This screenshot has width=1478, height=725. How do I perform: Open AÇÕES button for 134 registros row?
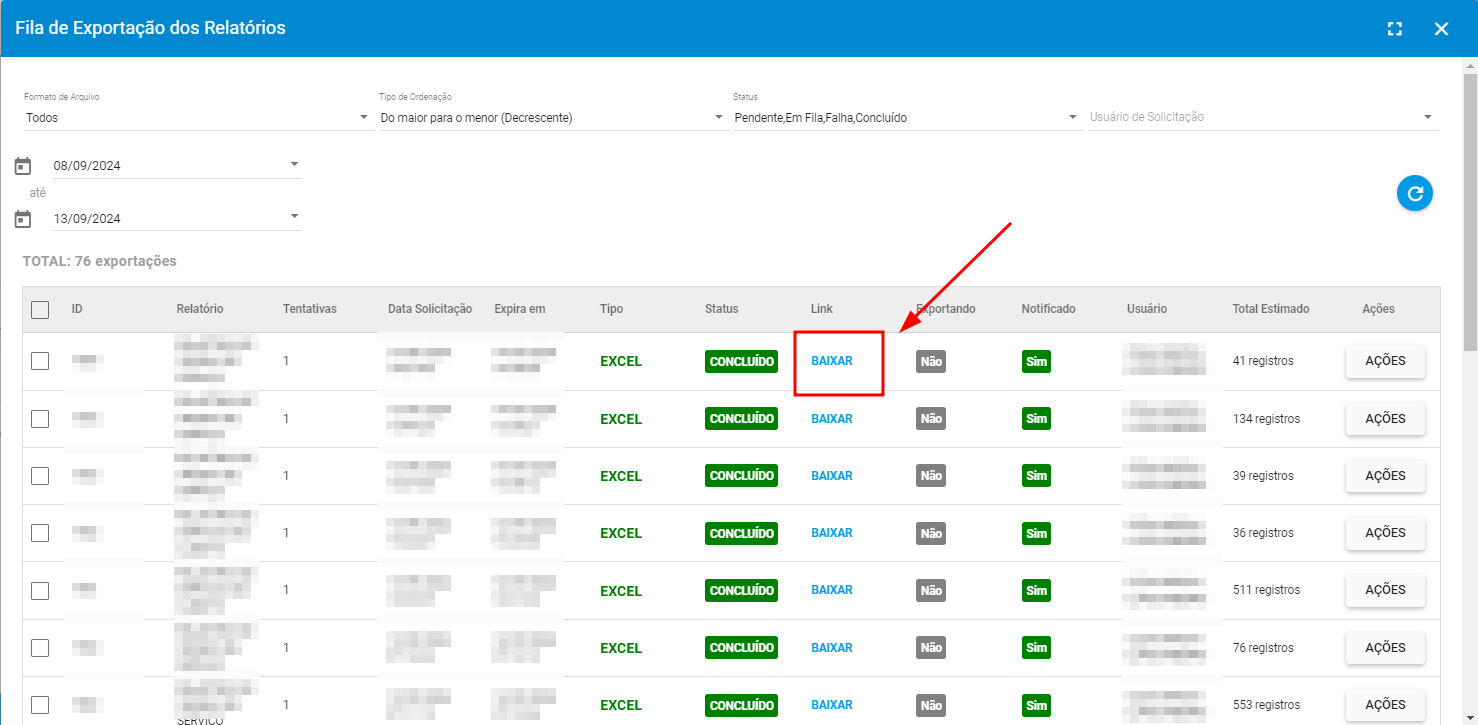coord(1385,419)
